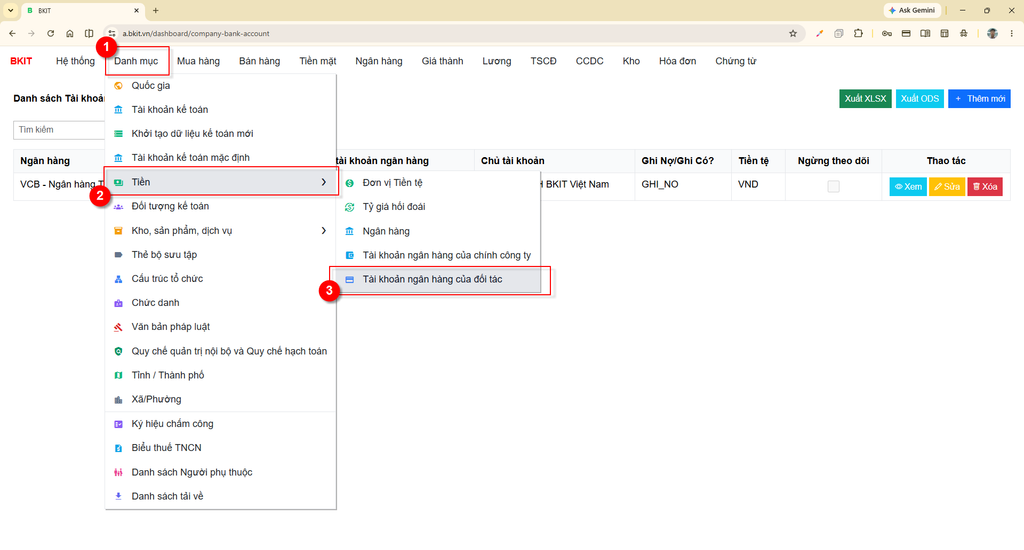The width and height of the screenshot is (1024, 550).
Task: Click the partner bank account card icon
Action: [x=349, y=280]
